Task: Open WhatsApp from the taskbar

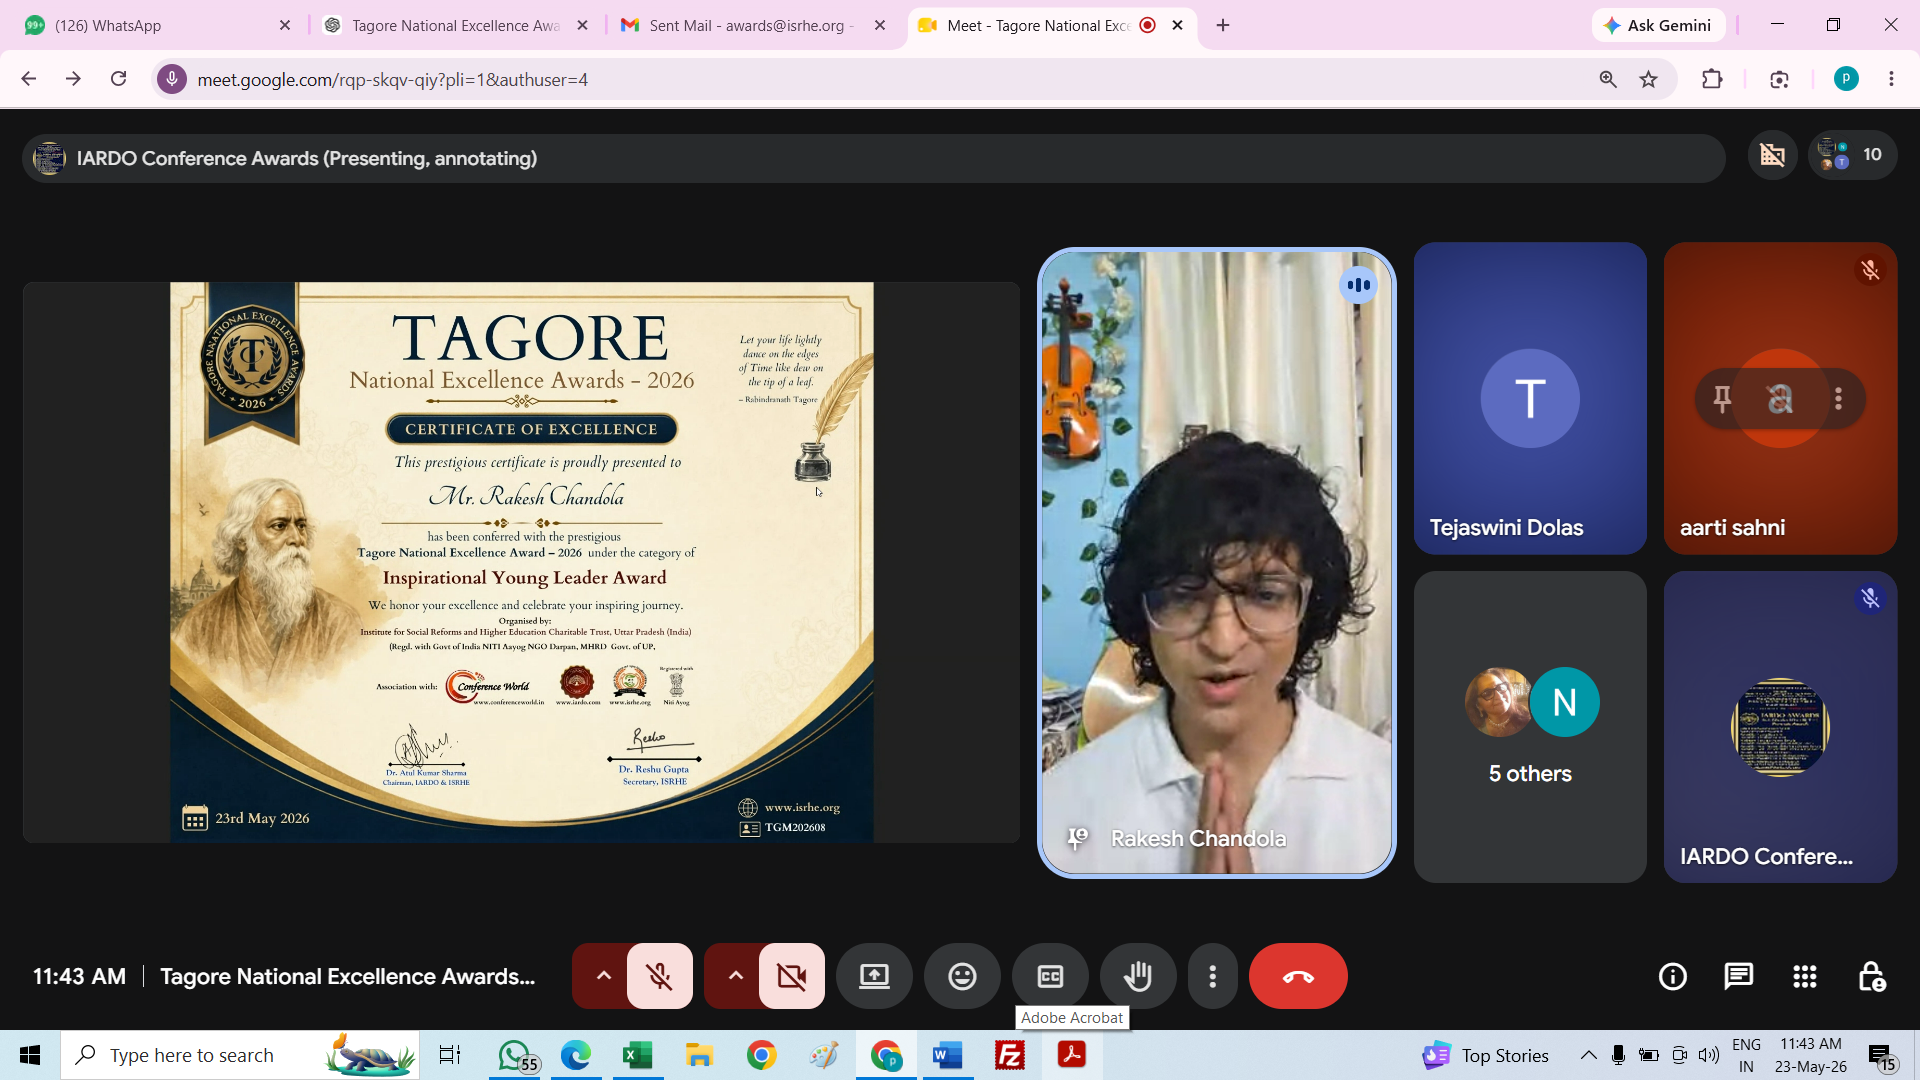Action: click(x=516, y=1055)
